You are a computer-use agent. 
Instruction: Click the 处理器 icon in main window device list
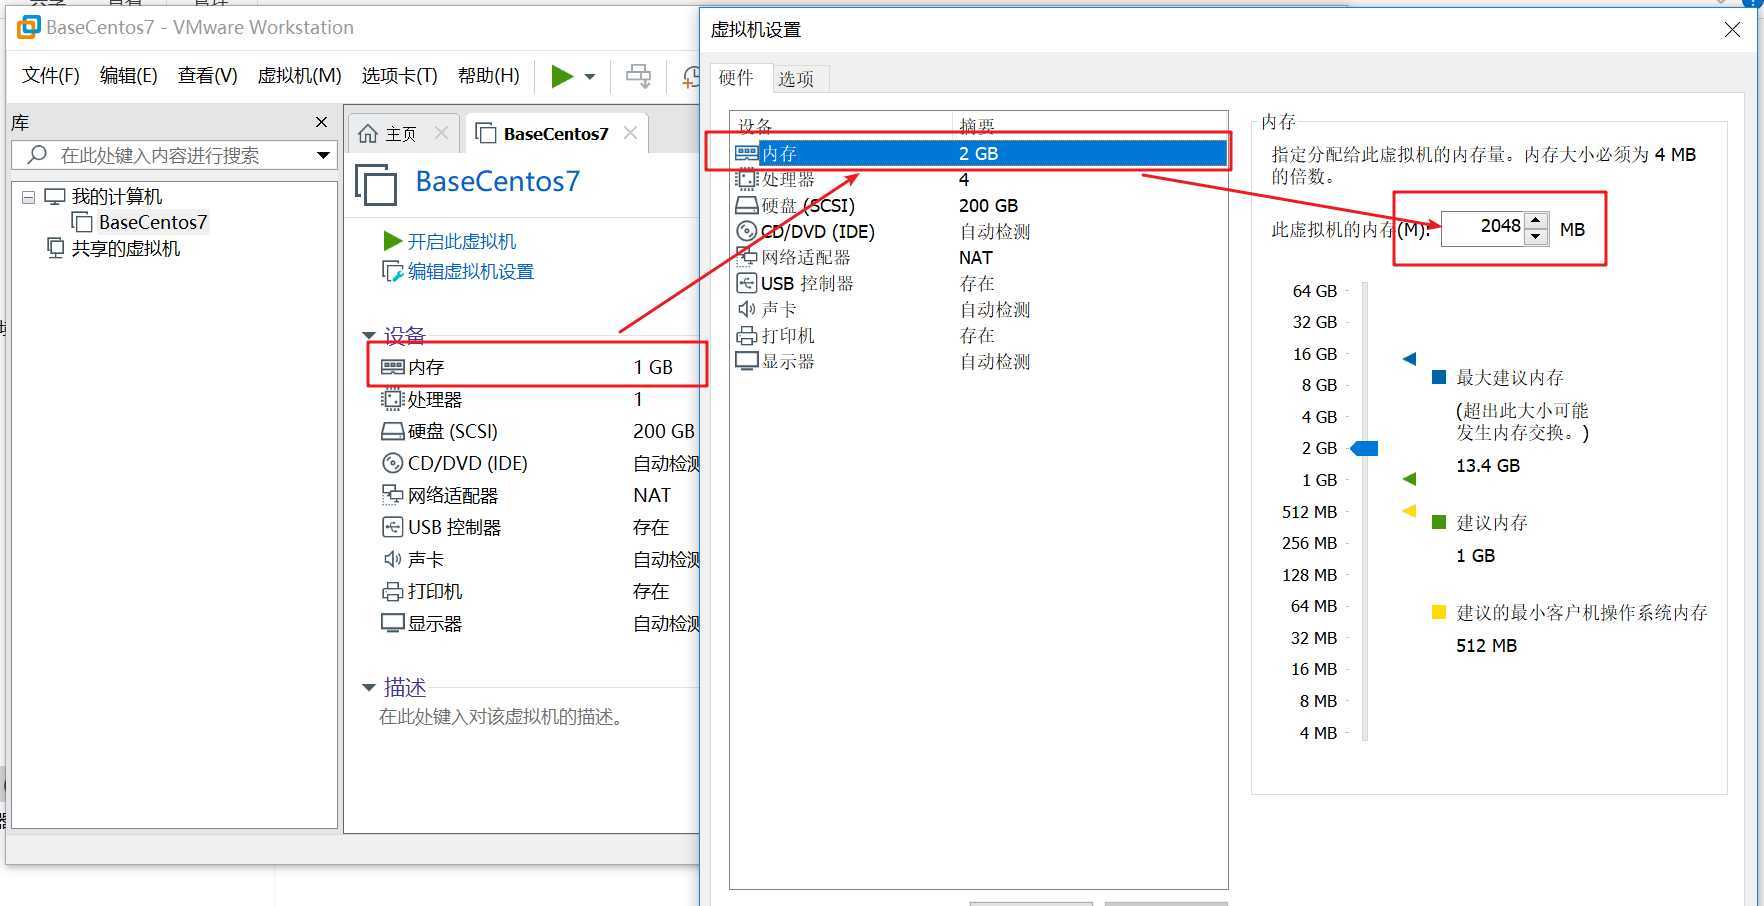tap(393, 399)
